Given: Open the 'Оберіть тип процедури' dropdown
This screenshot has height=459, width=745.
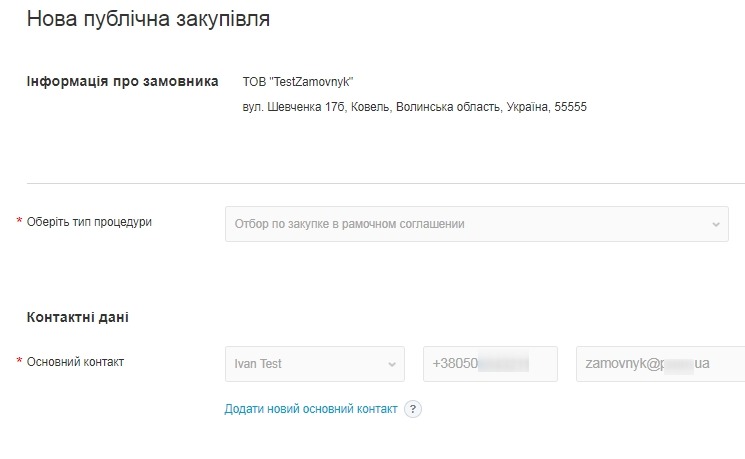Looking at the screenshot, I should tap(476, 224).
